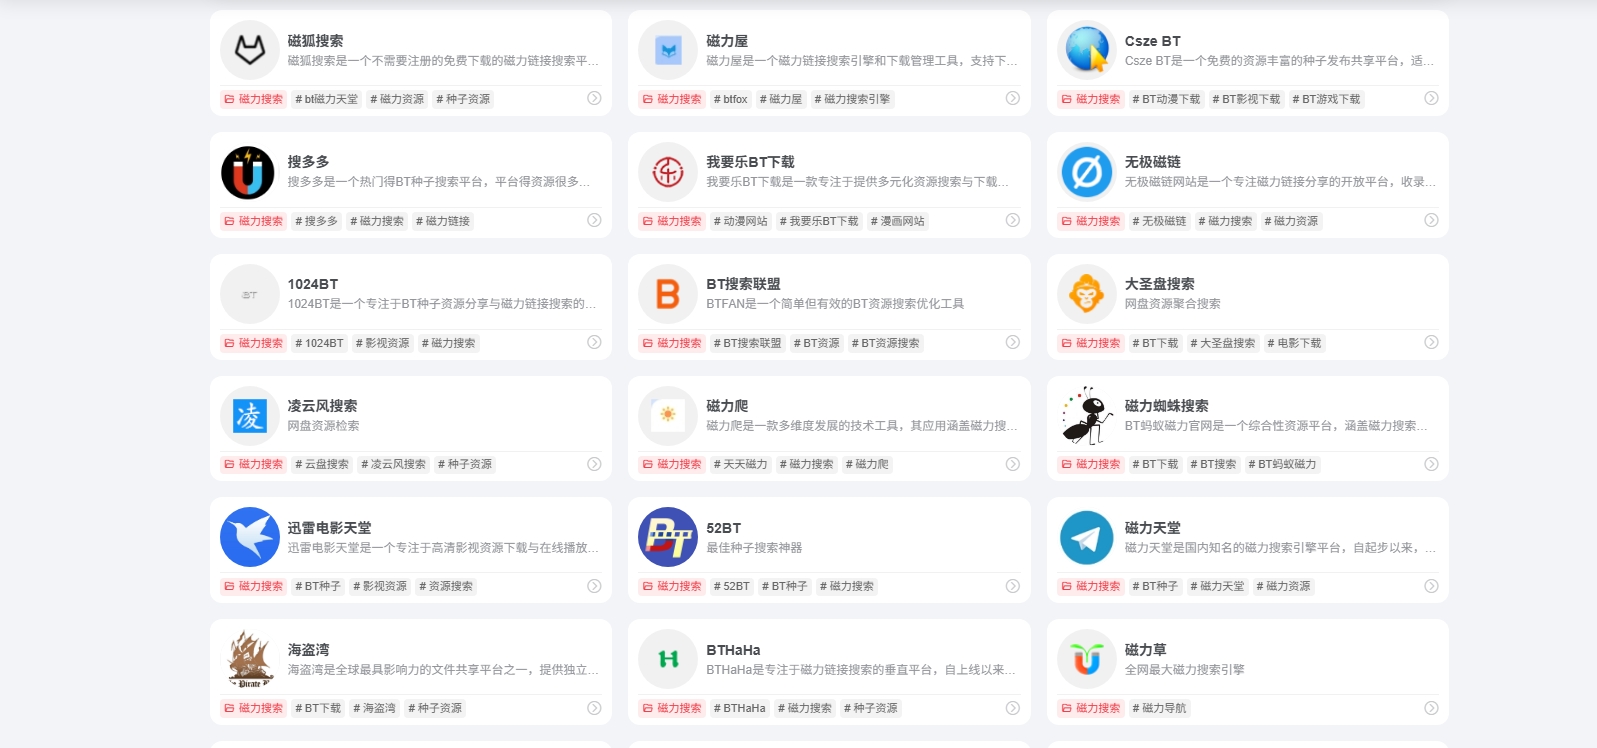1597x748 pixels.
Task: Click the # 磁力搜索引擎 tag
Action: click(x=852, y=99)
